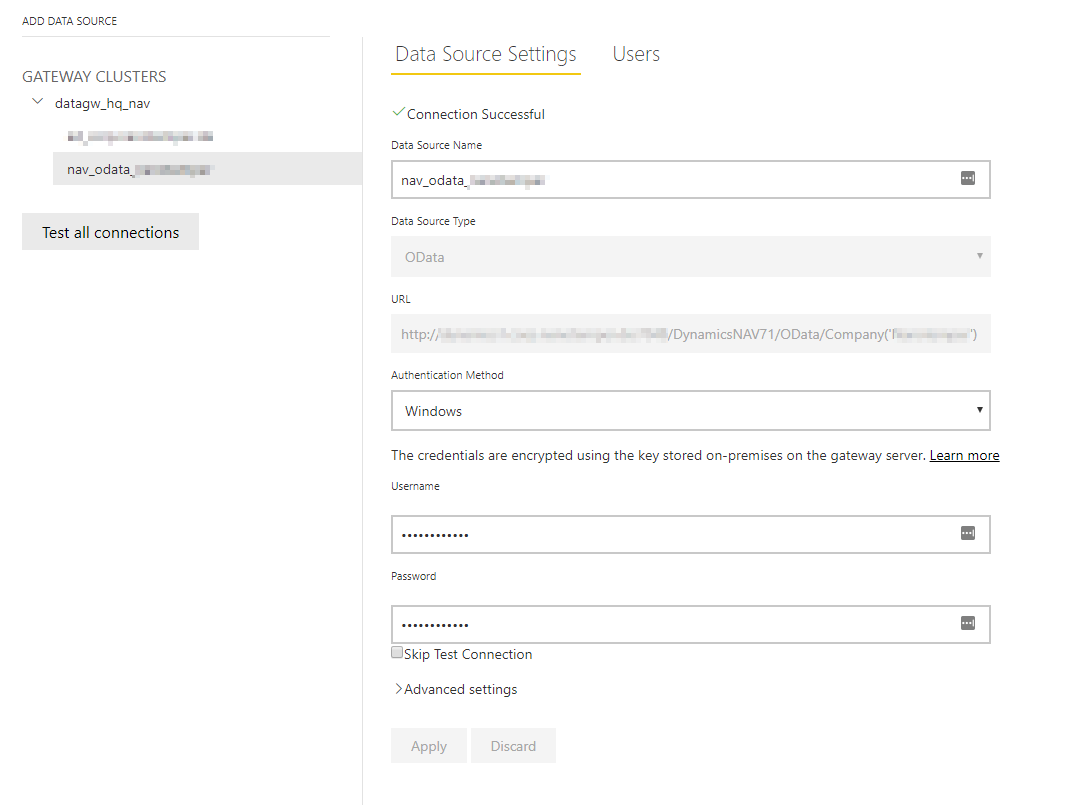This screenshot has width=1069, height=805.
Task: Select the blurred data source above nav_odata
Action: (140, 136)
